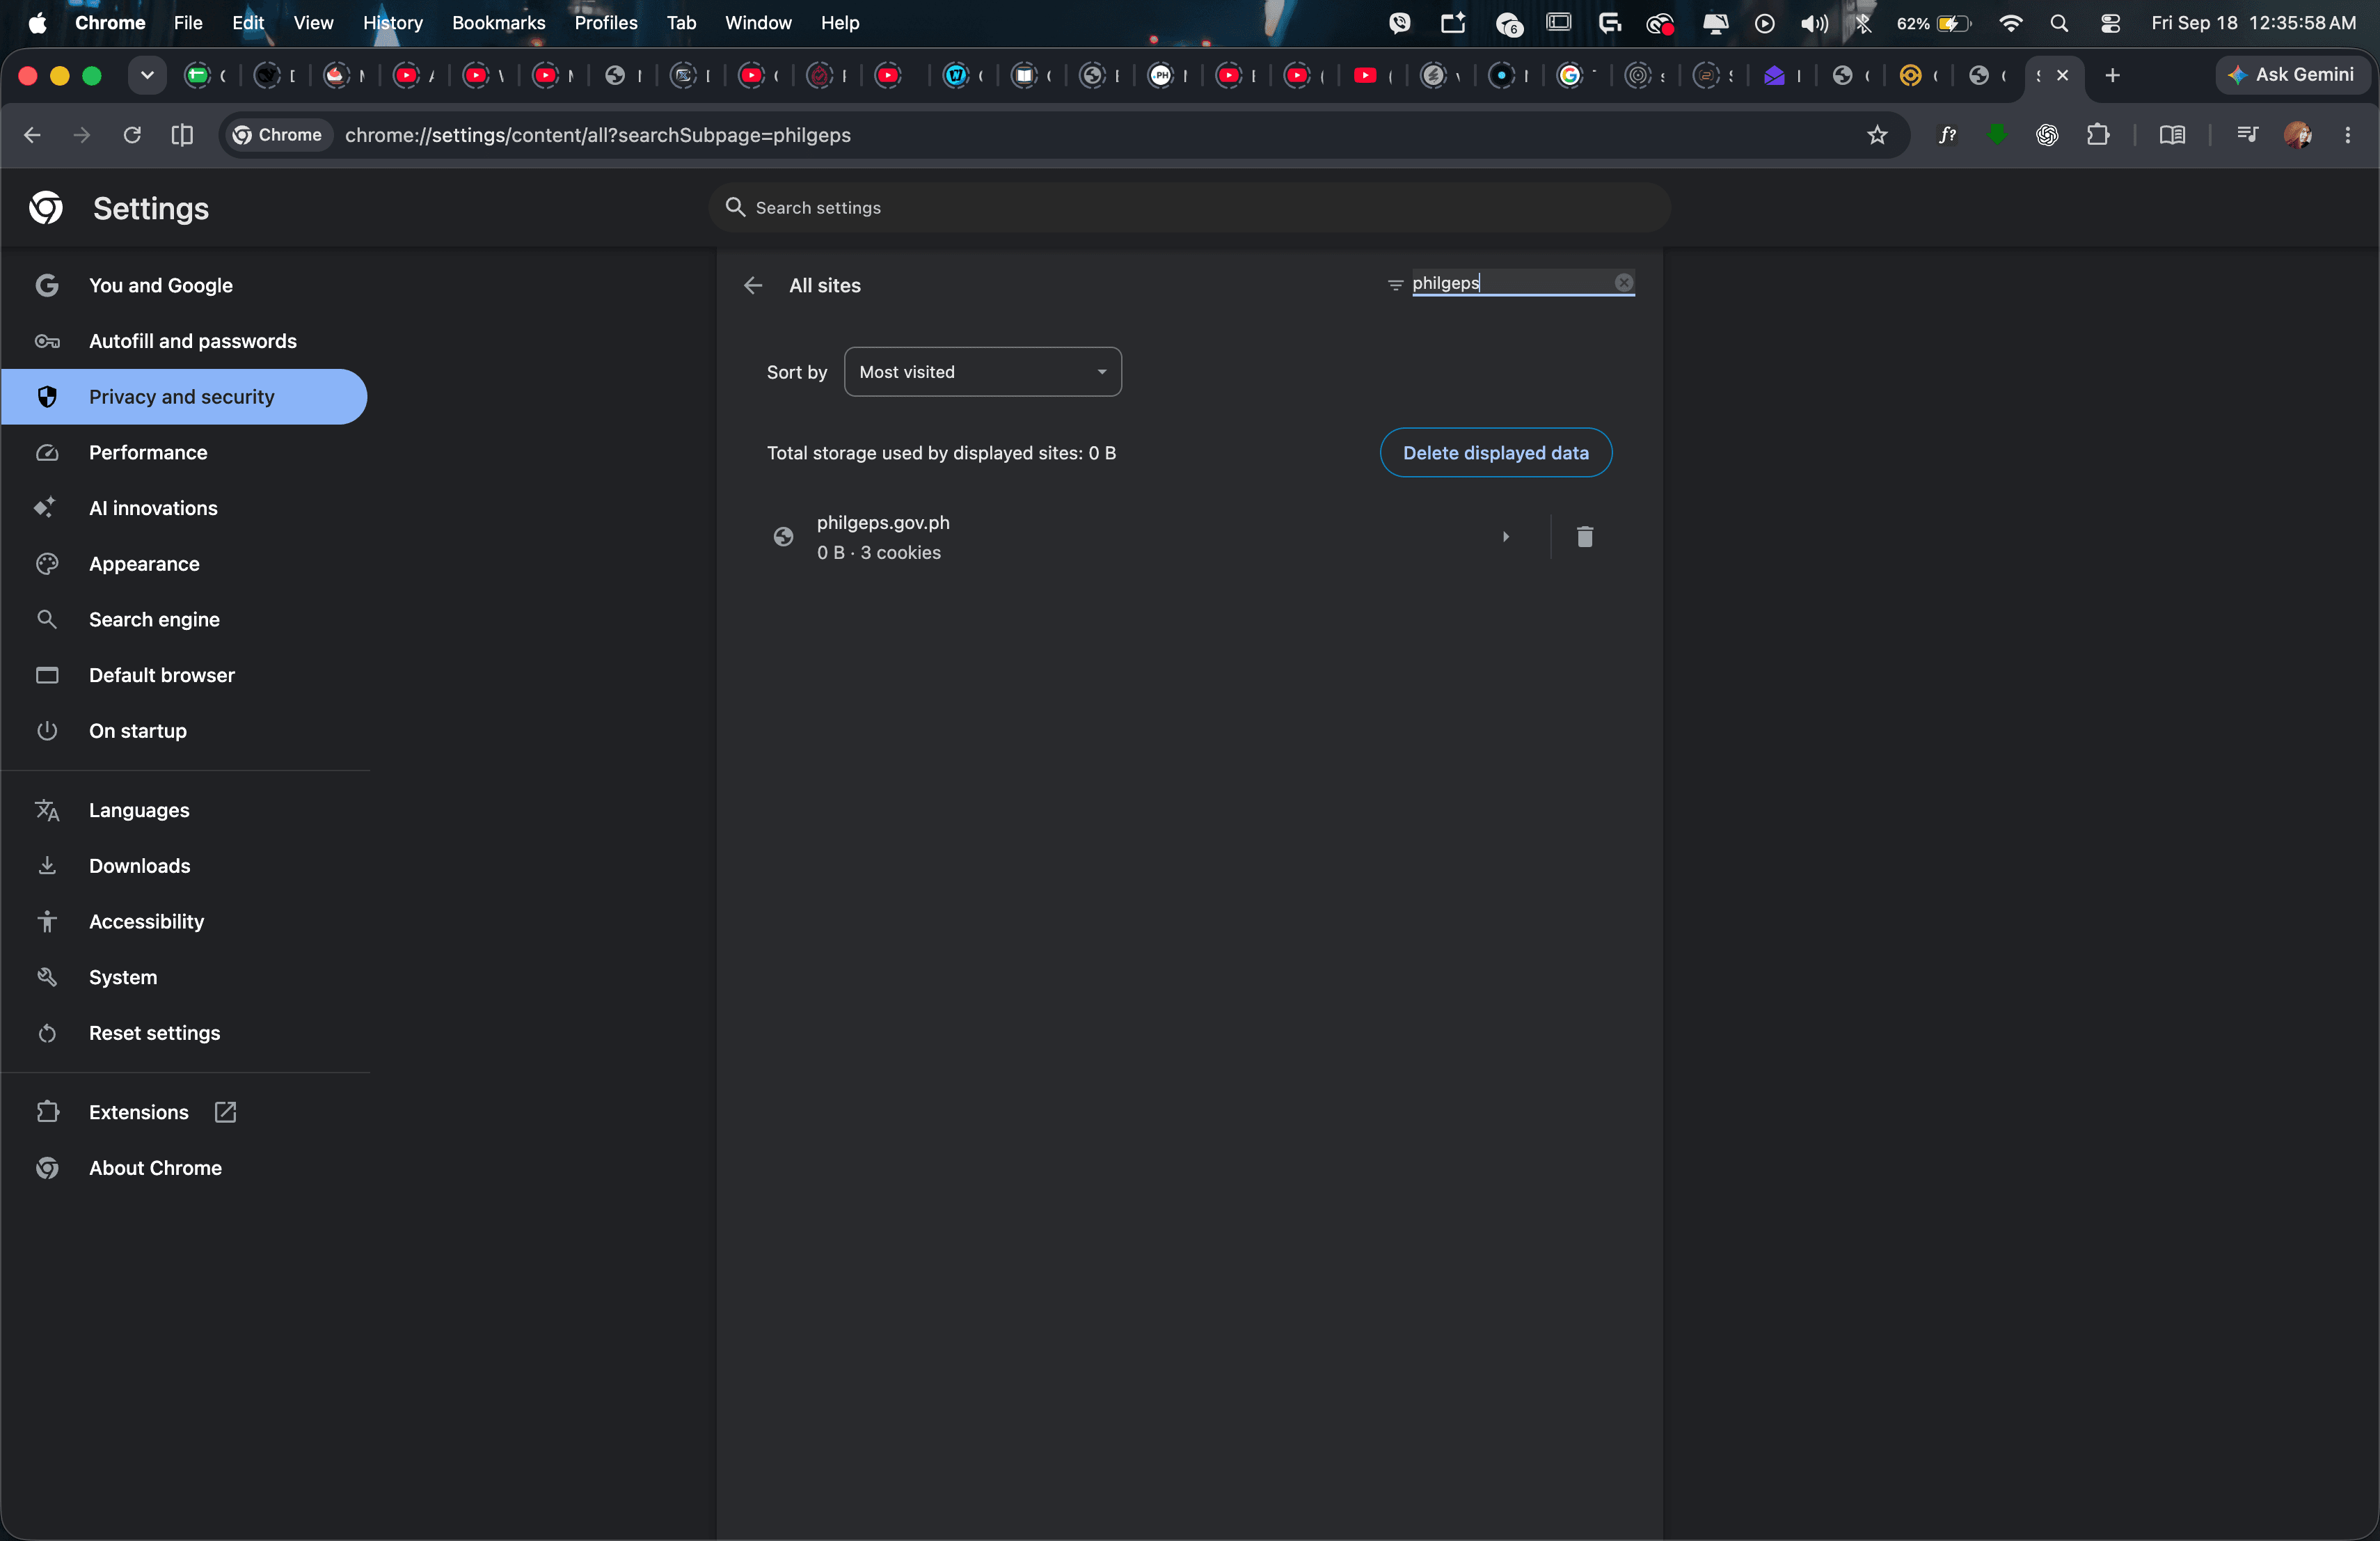The width and height of the screenshot is (2380, 1541).
Task: Open Autofill and passwords settings
Action: [185, 341]
